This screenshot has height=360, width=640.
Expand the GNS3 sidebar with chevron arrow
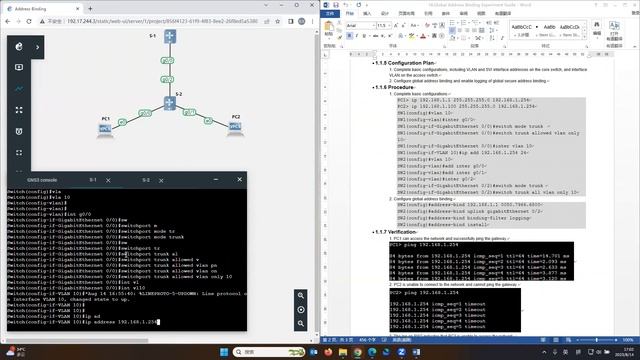tap(38, 47)
